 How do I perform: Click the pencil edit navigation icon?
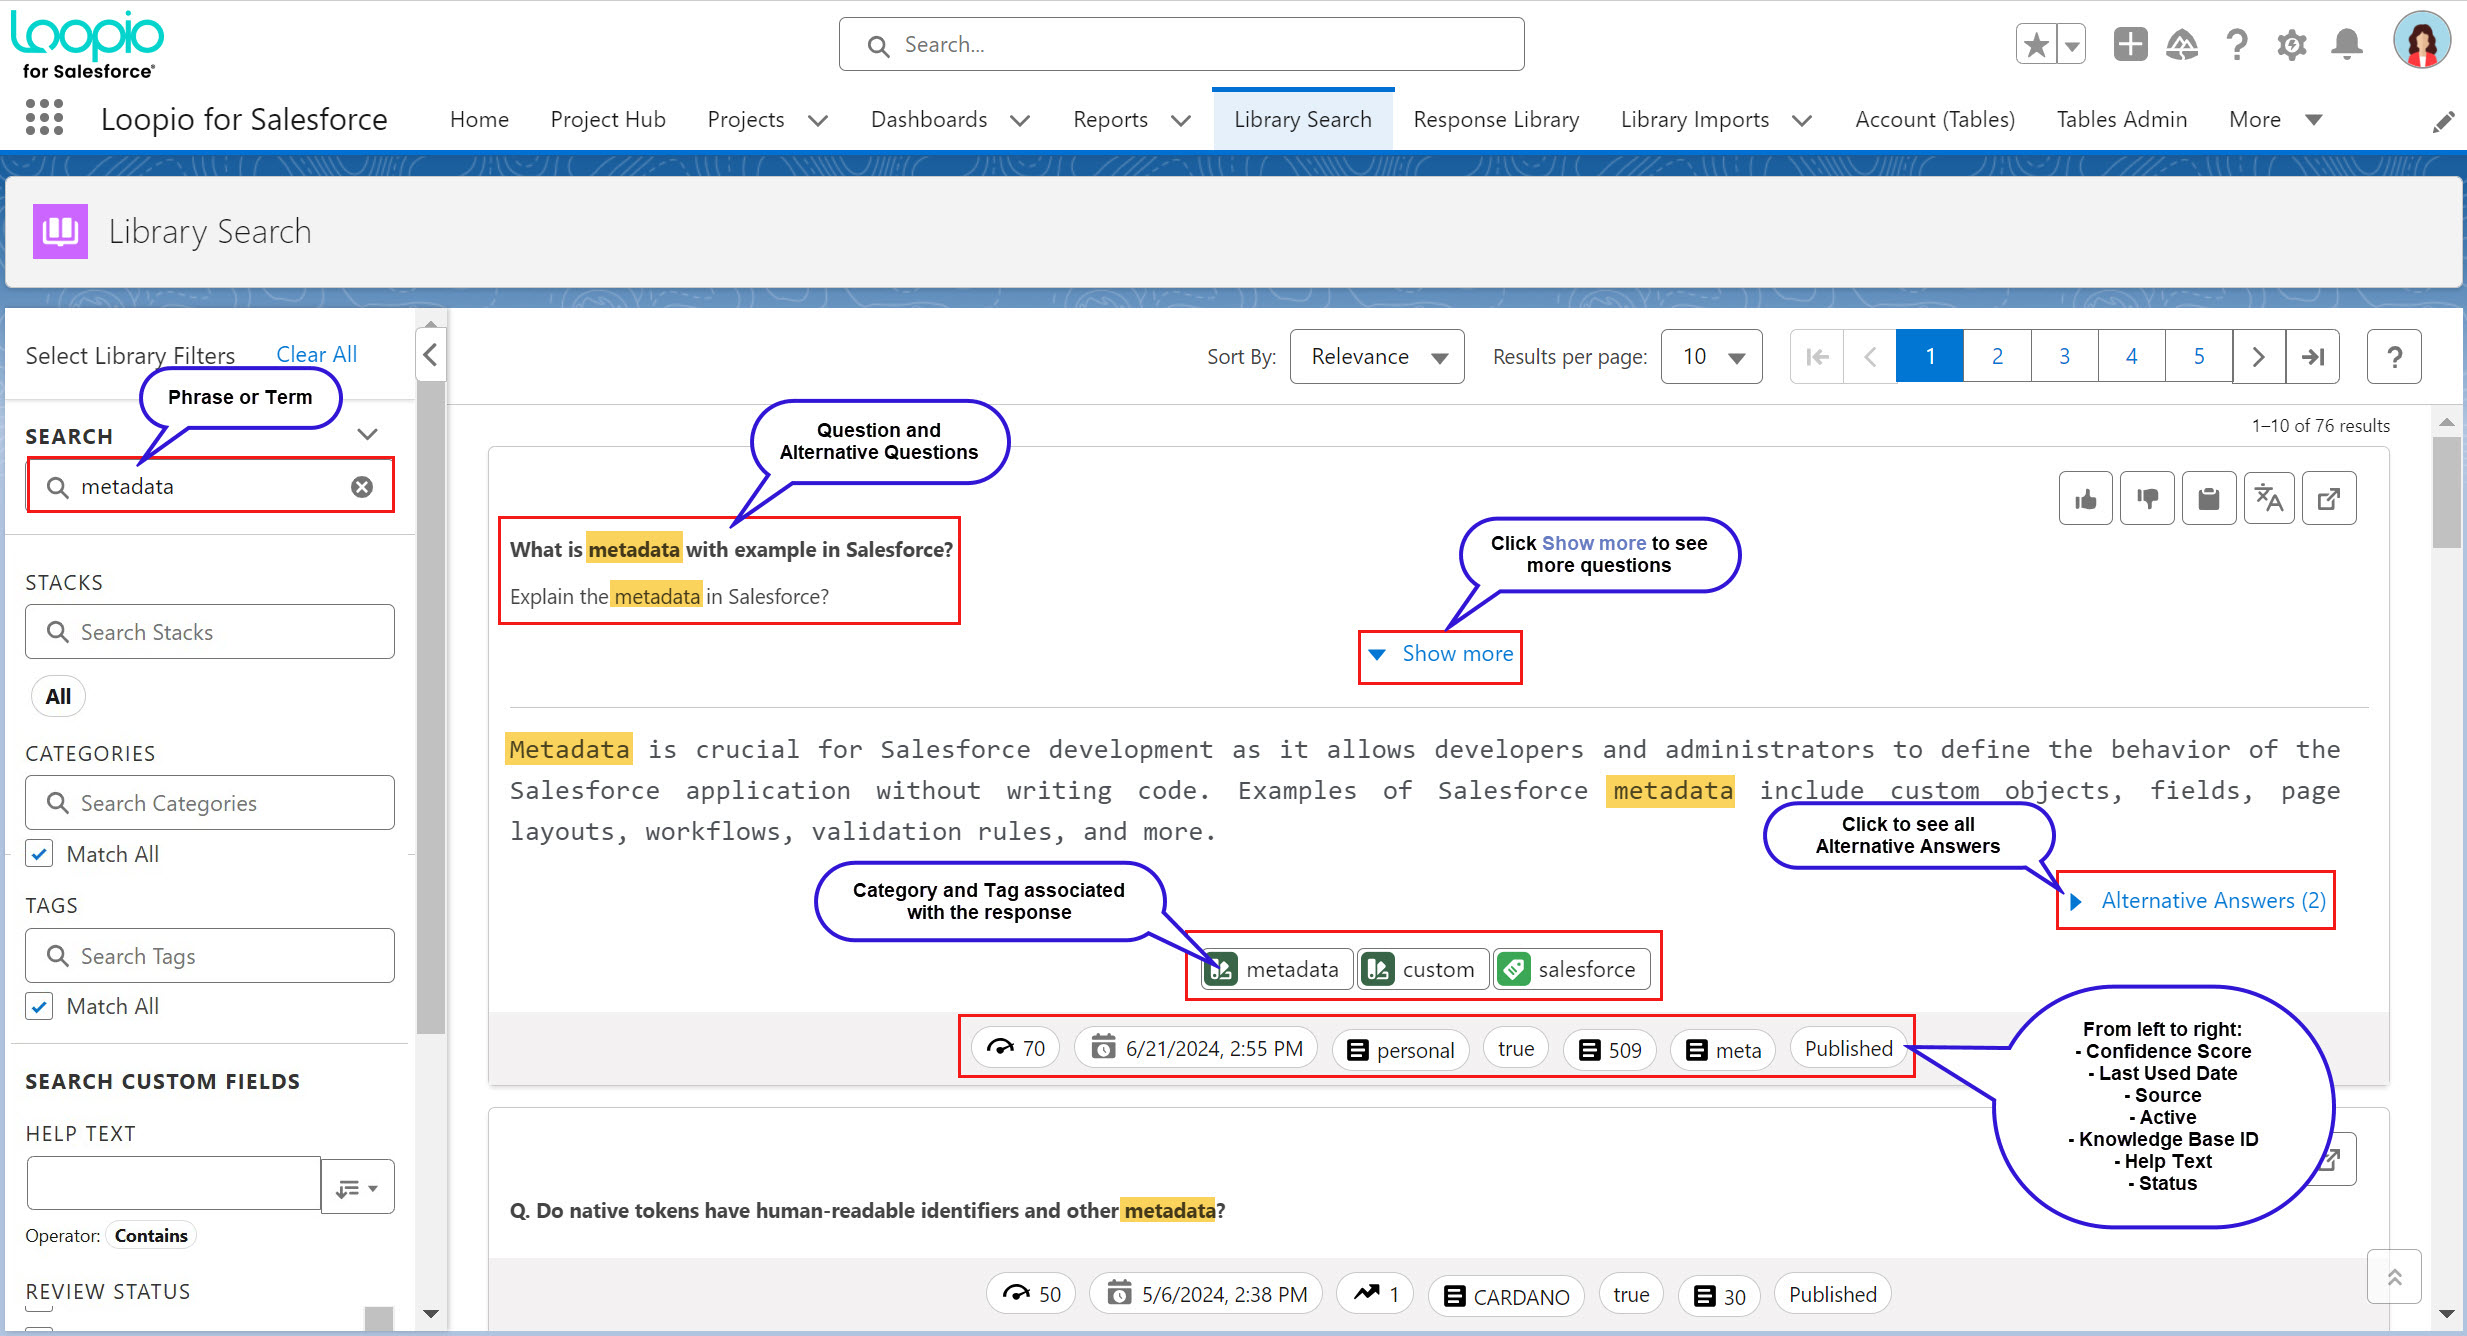click(2443, 121)
